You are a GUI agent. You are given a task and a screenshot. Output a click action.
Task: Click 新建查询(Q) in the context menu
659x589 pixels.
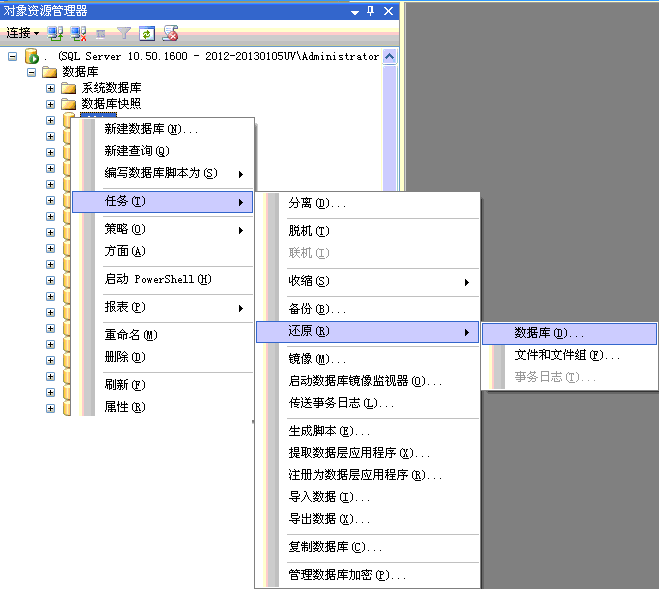pos(136,151)
